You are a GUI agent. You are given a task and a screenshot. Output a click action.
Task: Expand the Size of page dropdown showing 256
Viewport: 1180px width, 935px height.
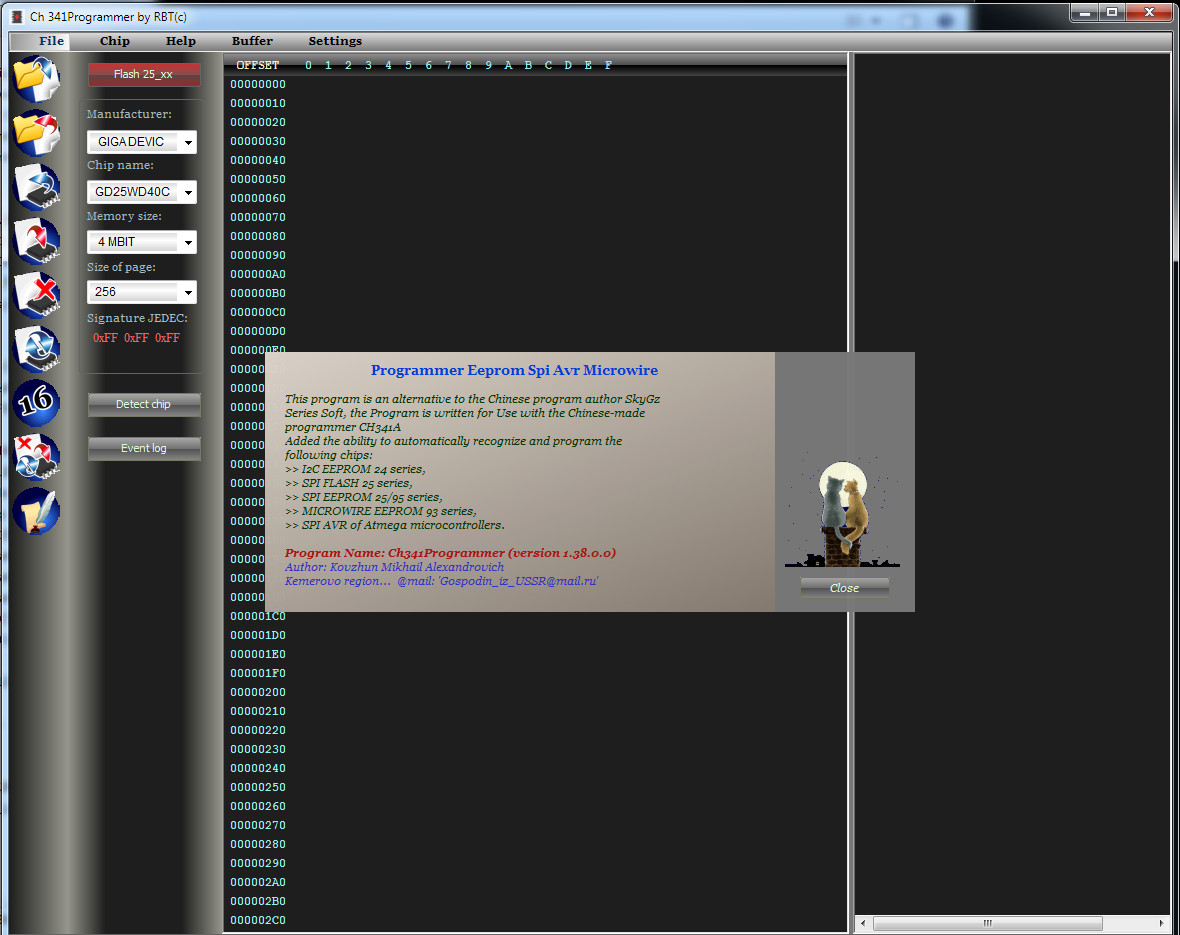tap(141, 292)
